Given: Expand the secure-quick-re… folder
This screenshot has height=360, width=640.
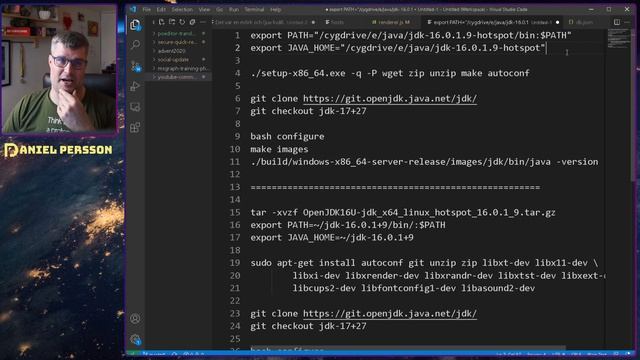Looking at the screenshot, I should coord(179,42).
